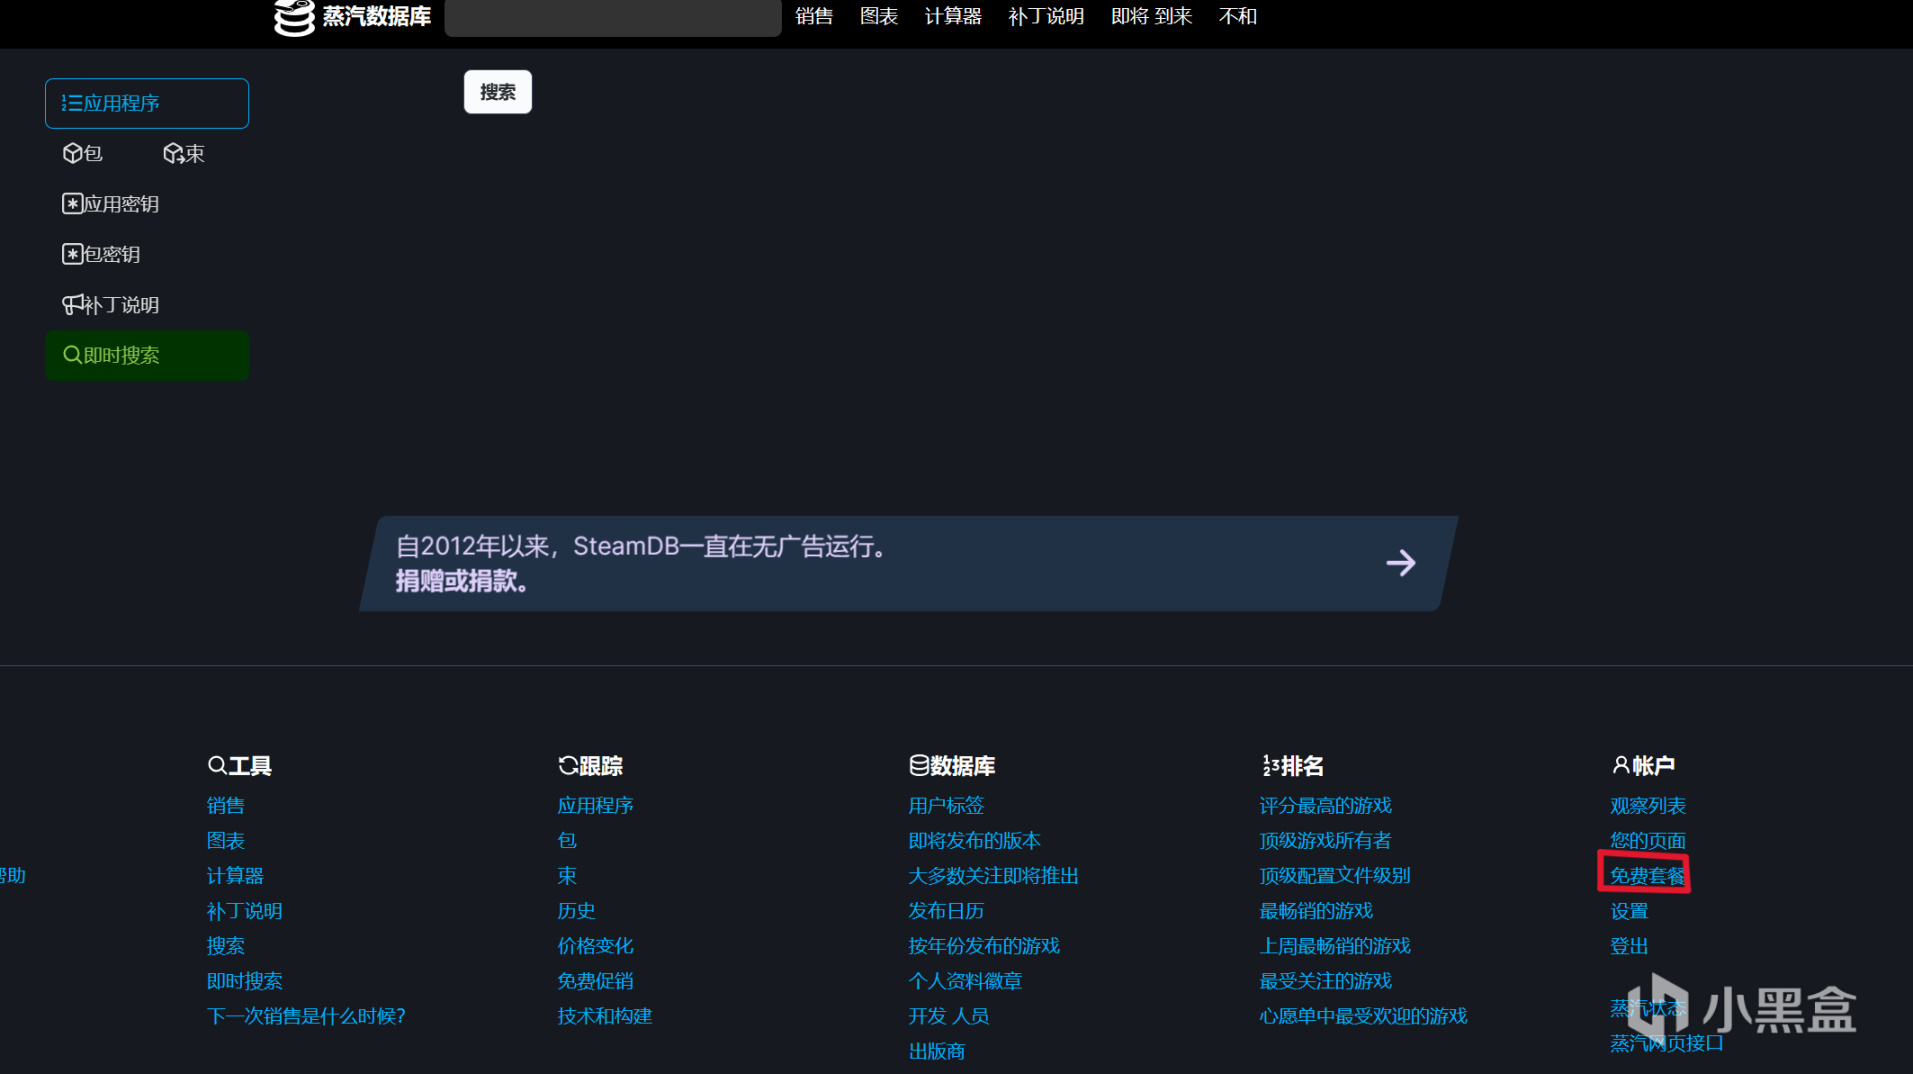Open footer 包 link under 跟踪

click(567, 840)
